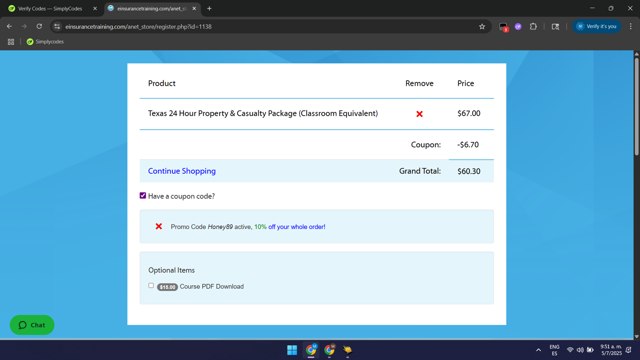Viewport: 640px width, 360px height.
Task: Open the apps grid in bookmarks bar
Action: 11,42
